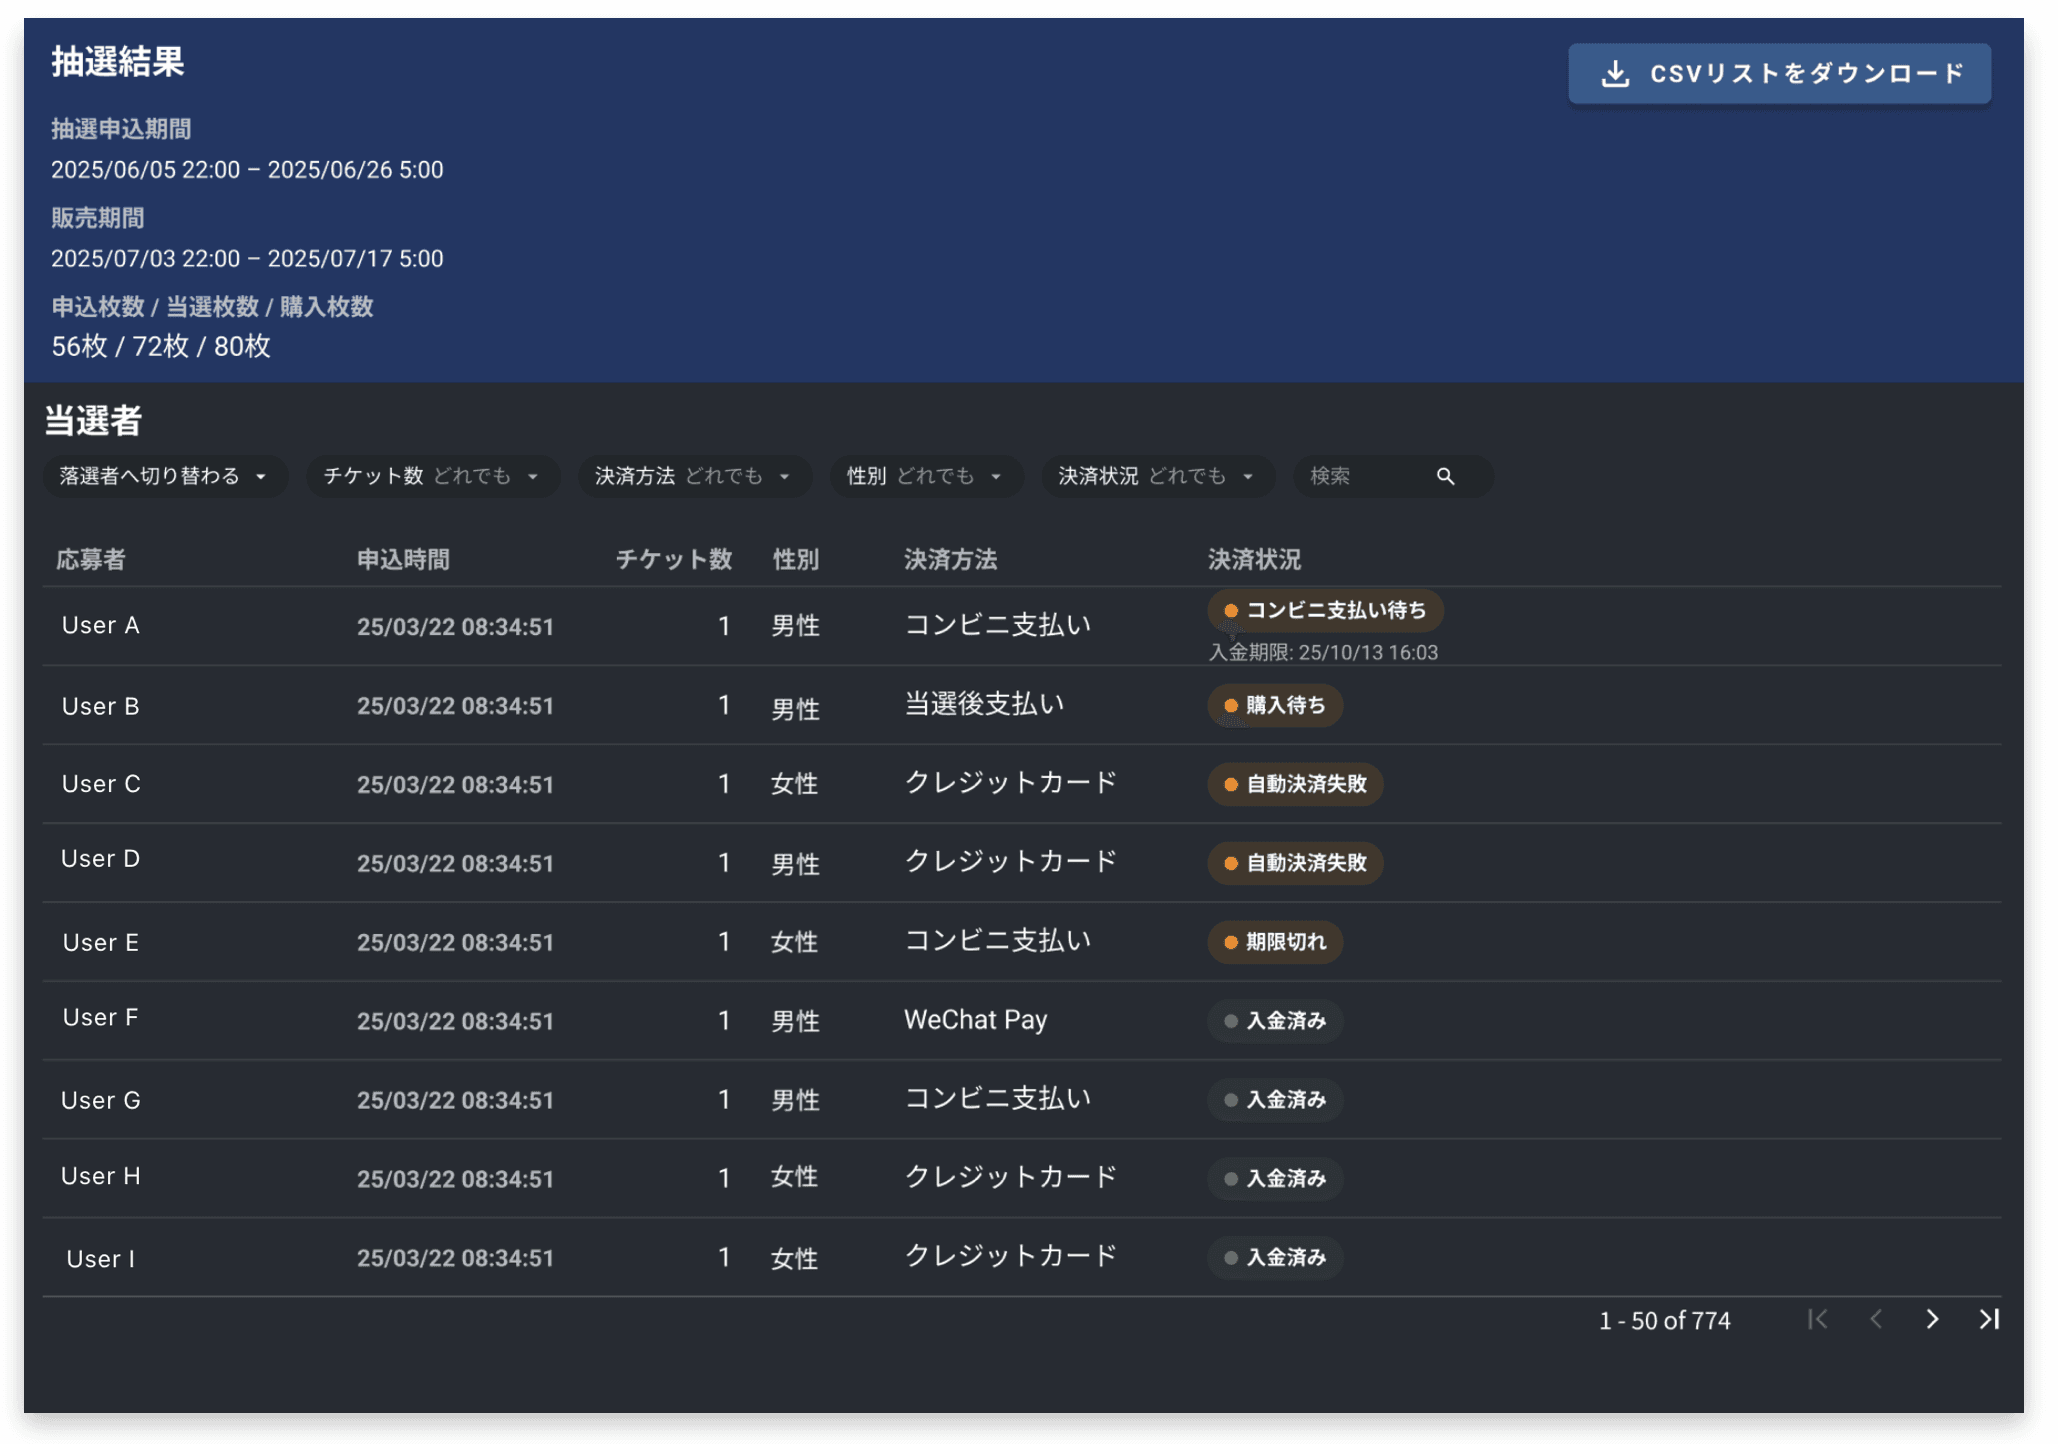The image size is (2058, 1444).
Task: Click the orange dot on the 期限切れ badge
Action: (1230, 942)
